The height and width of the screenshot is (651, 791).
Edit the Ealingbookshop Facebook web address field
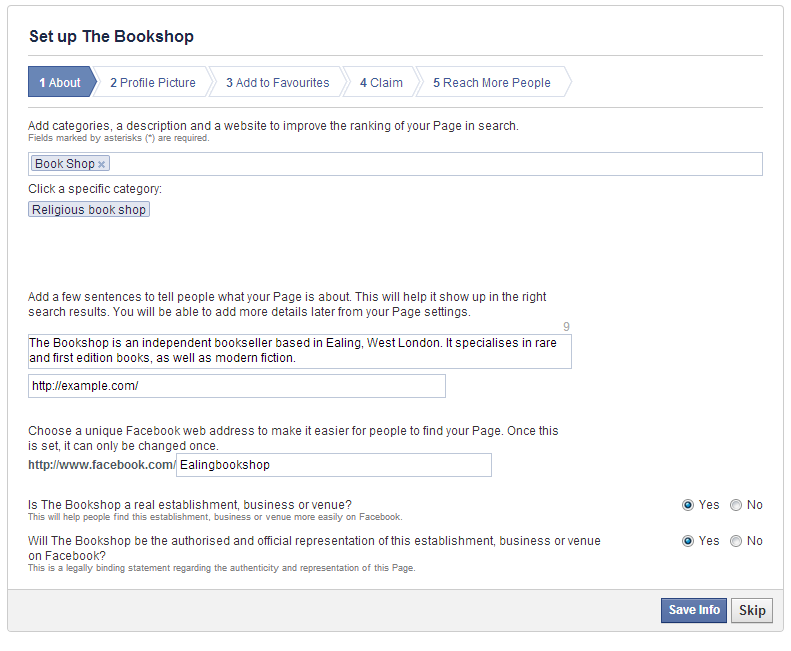334,465
